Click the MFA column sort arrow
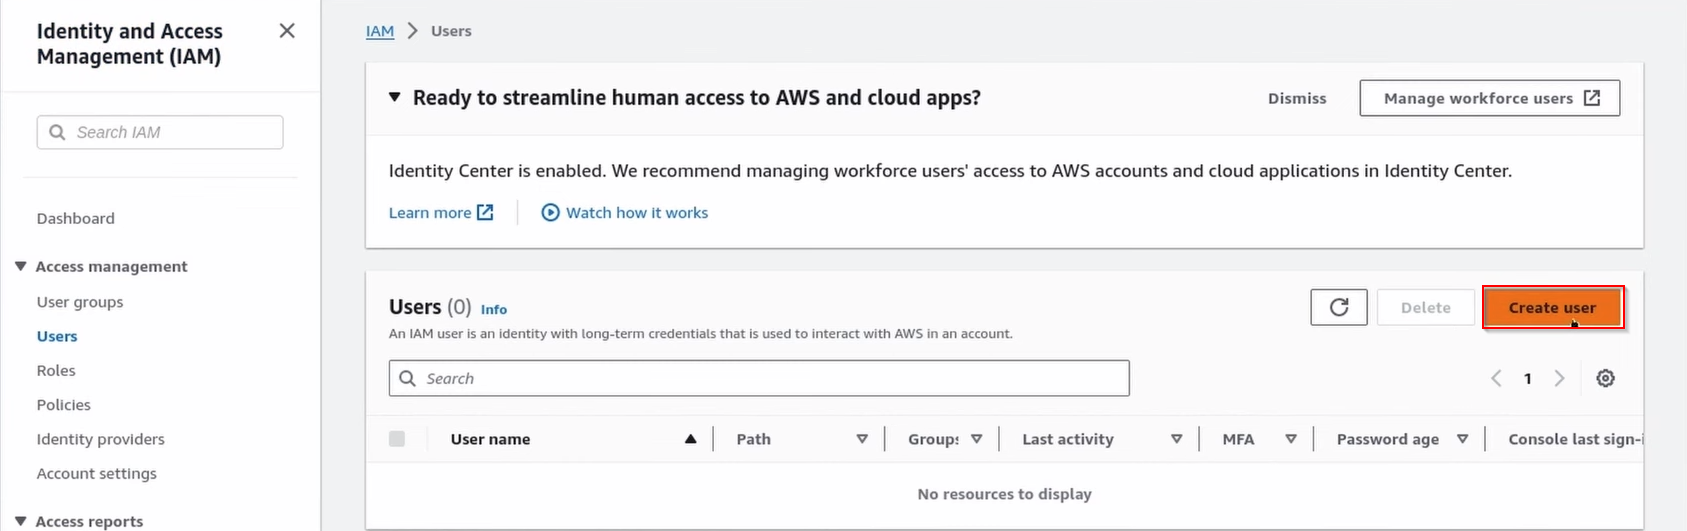 (1291, 439)
